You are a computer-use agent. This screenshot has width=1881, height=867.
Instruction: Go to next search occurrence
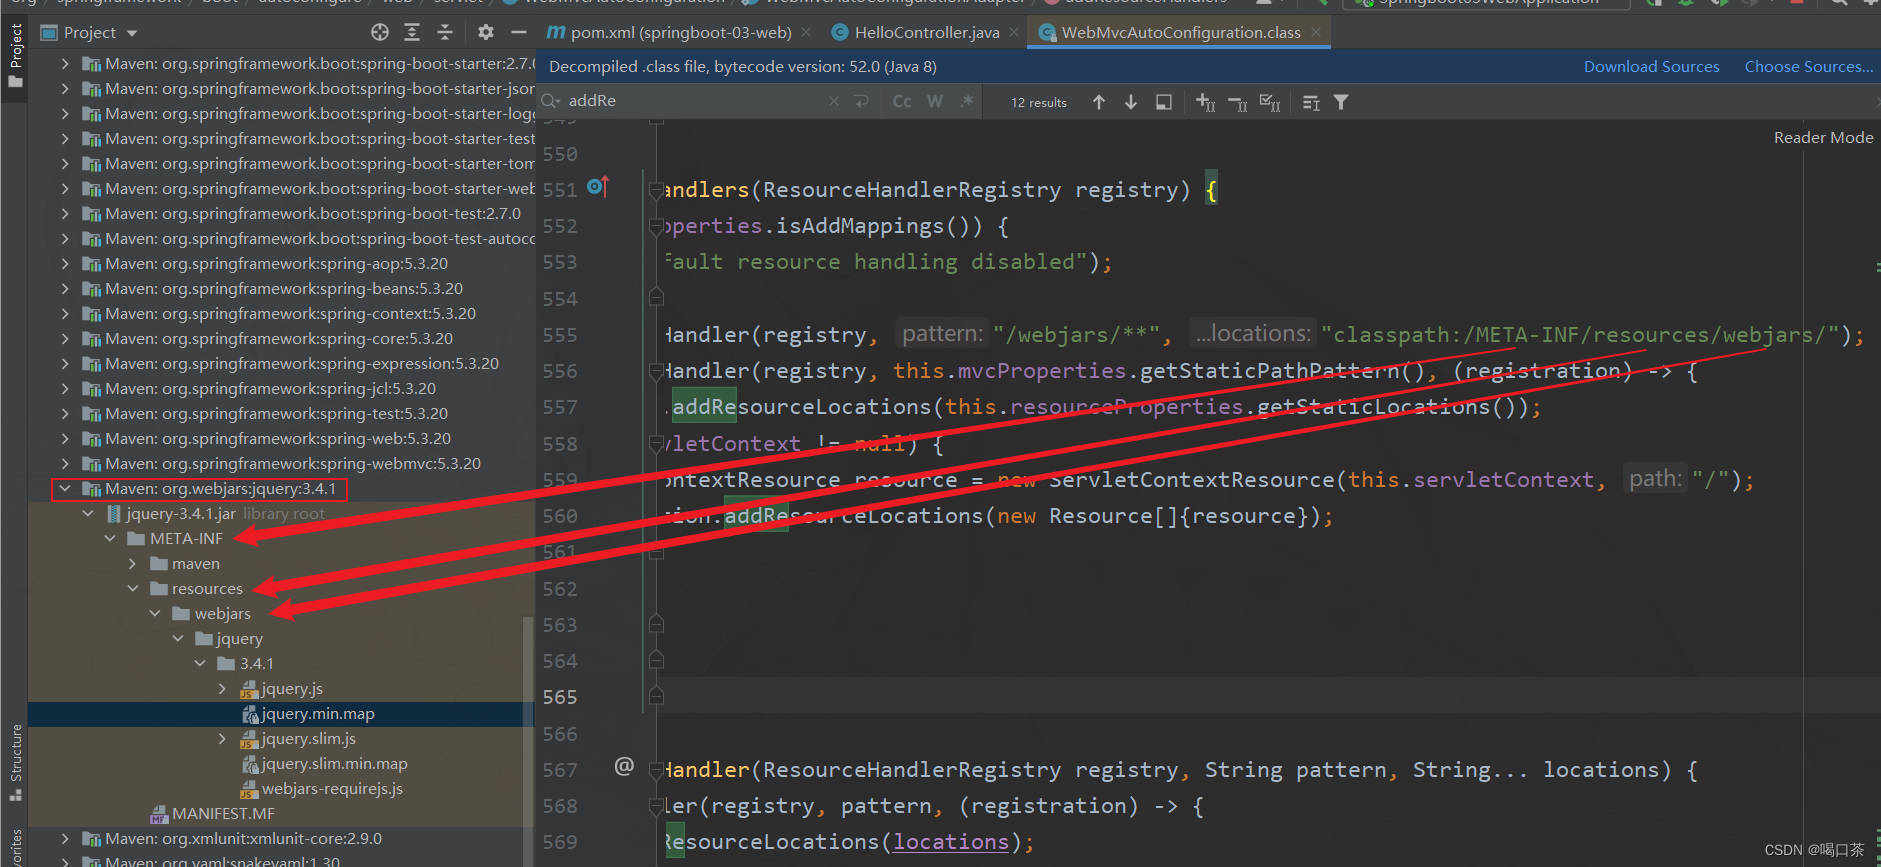1131,102
